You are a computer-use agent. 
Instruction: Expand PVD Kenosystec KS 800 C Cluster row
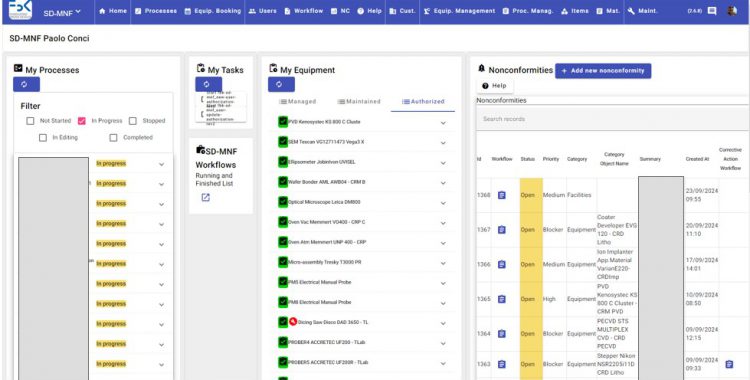coord(443,123)
